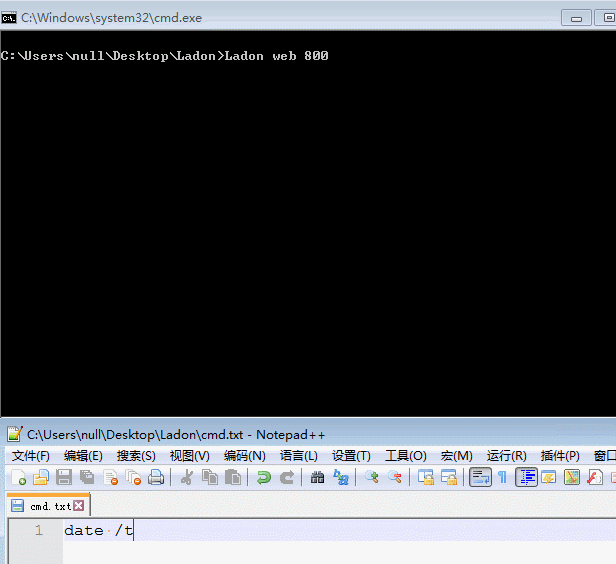The width and height of the screenshot is (616, 564).
Task: Toggle the indent guide button
Action: click(x=527, y=478)
